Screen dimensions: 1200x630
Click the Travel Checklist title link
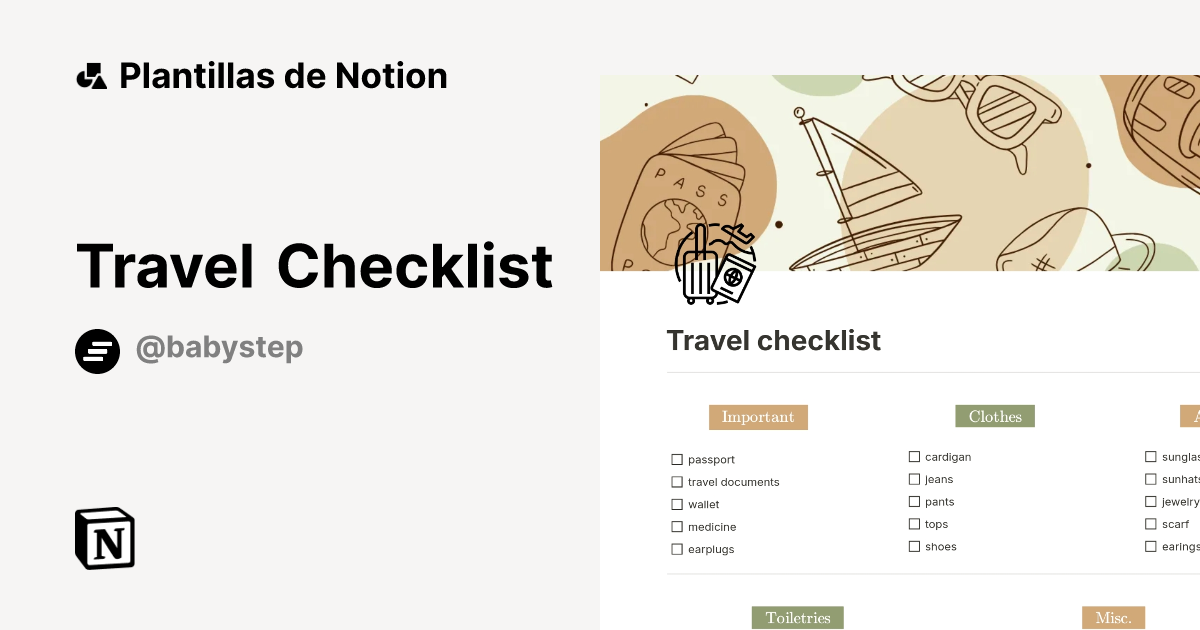(x=315, y=265)
